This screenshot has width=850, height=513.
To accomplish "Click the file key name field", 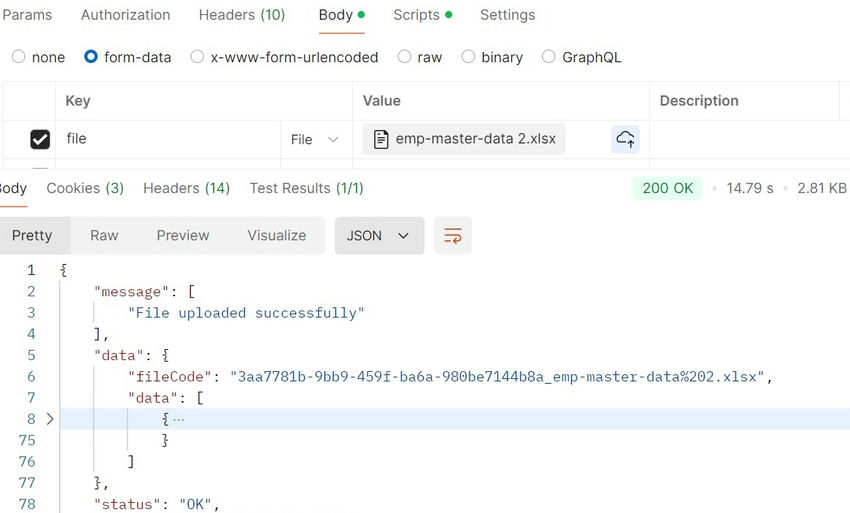I will tap(168, 139).
